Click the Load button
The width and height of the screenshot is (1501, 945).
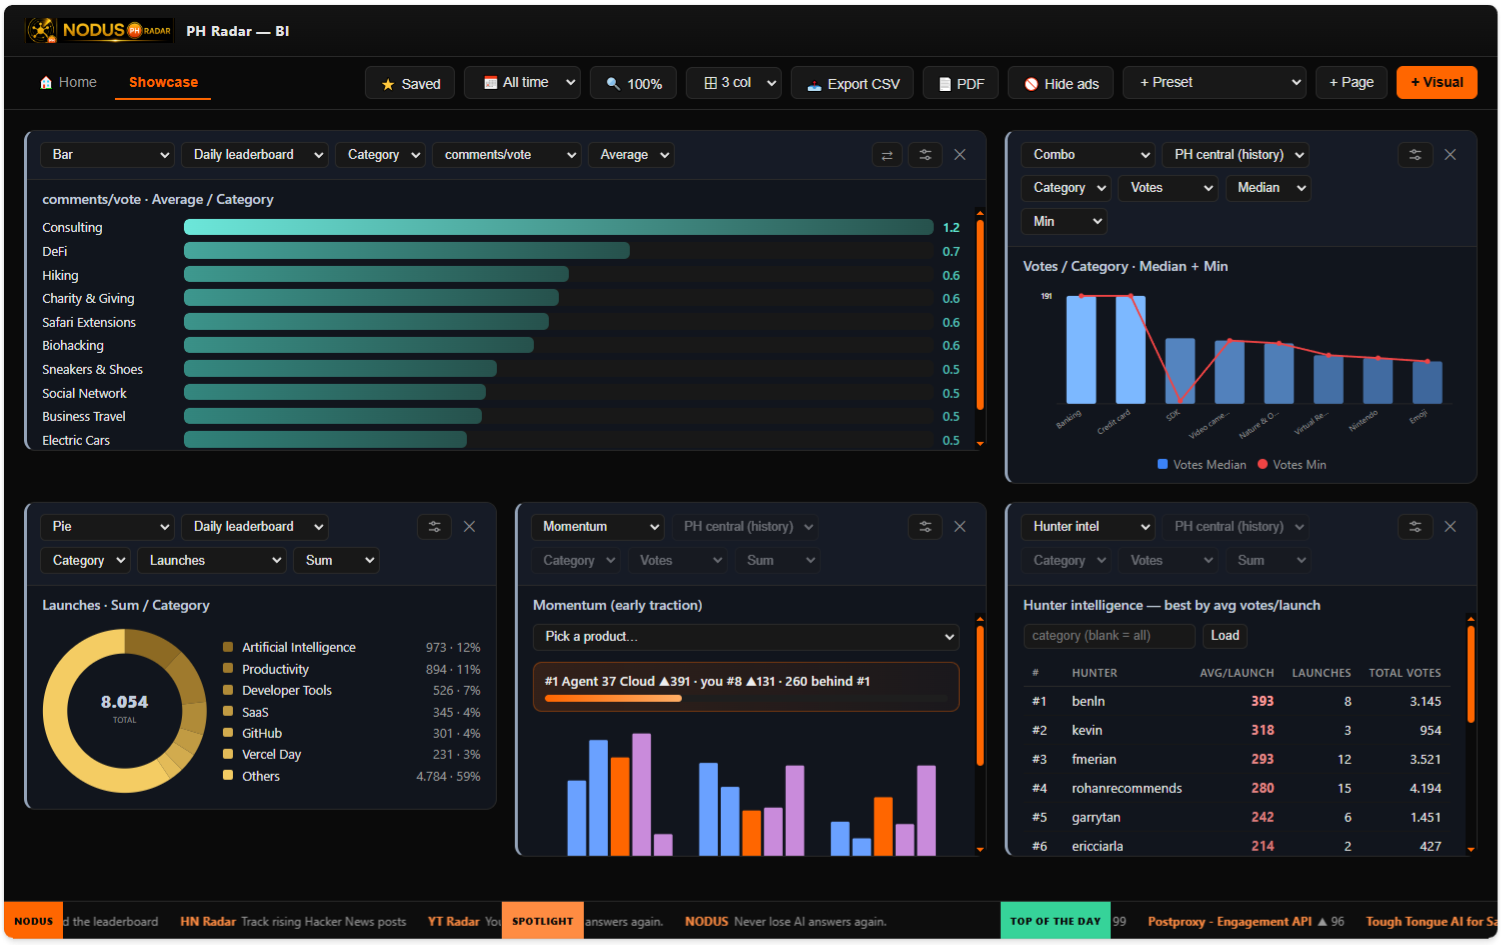pyautogui.click(x=1225, y=636)
